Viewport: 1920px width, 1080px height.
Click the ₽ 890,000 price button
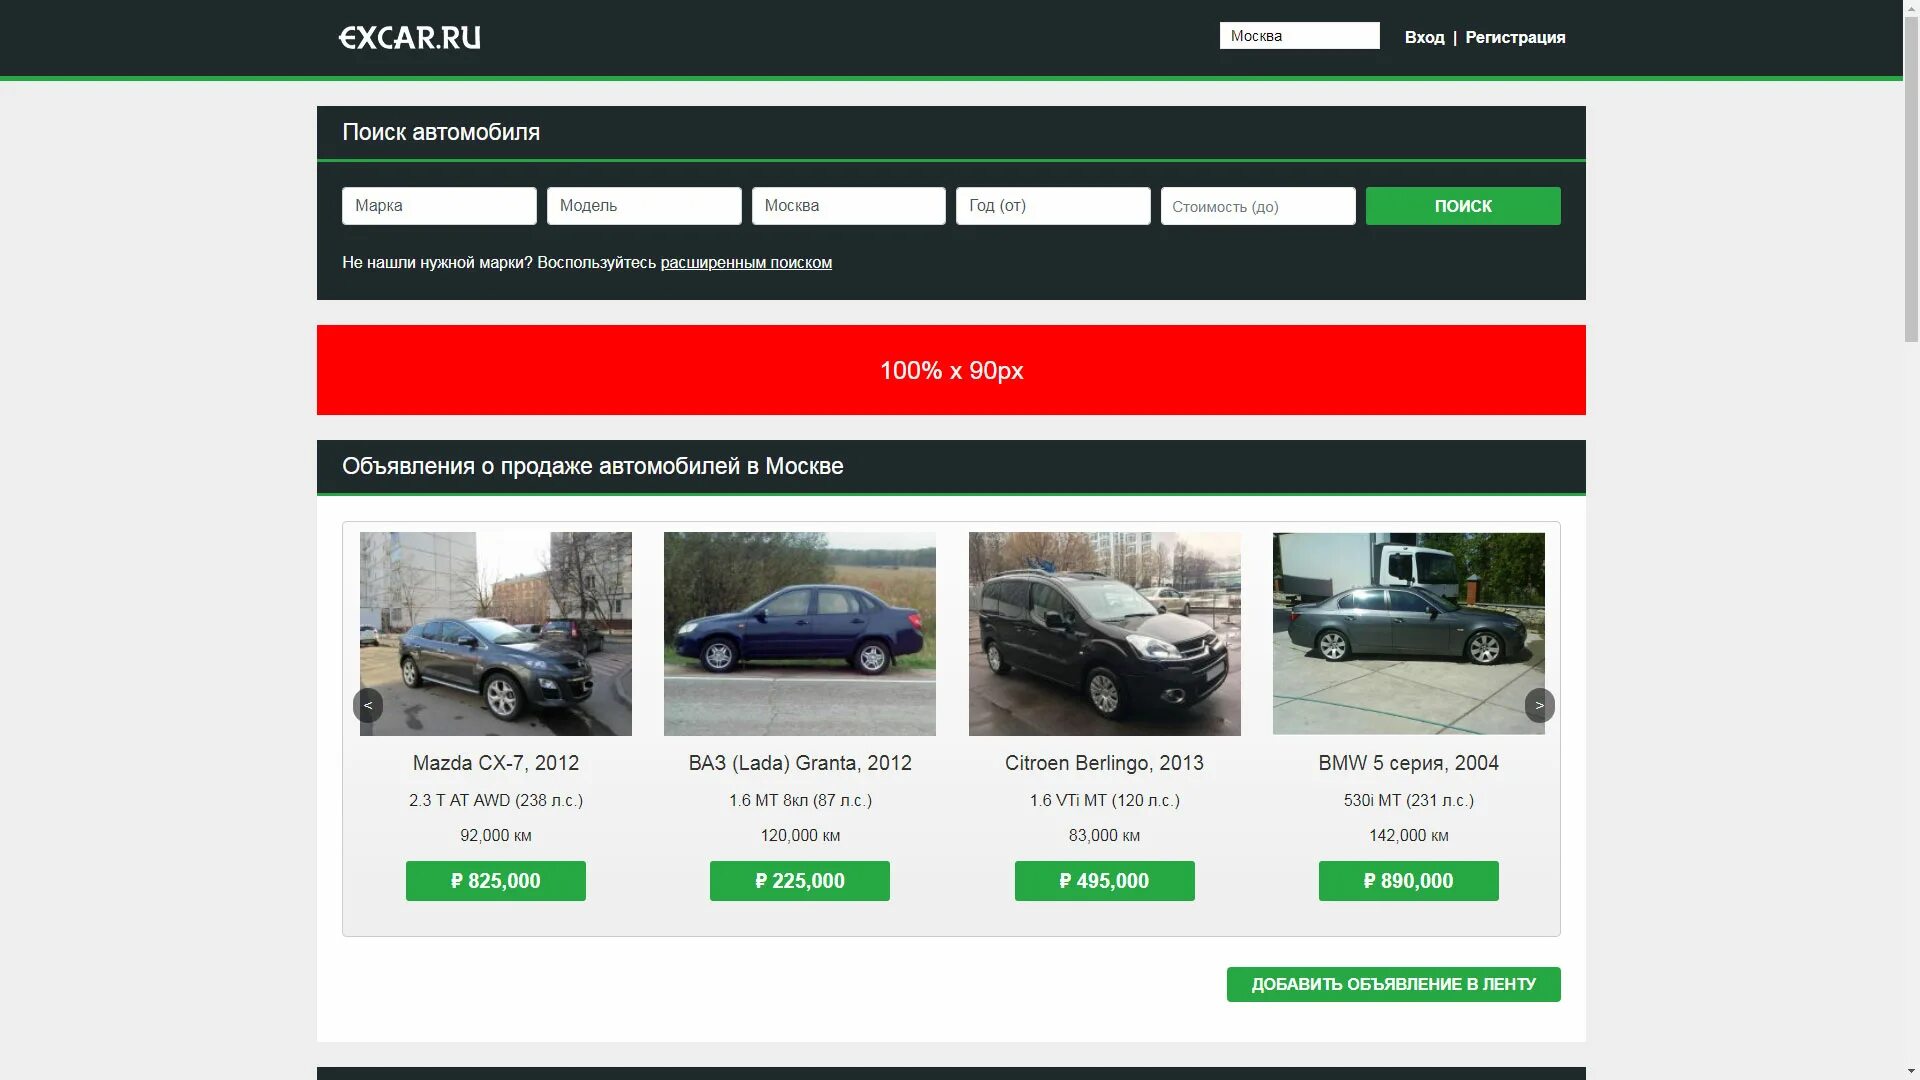tap(1408, 881)
